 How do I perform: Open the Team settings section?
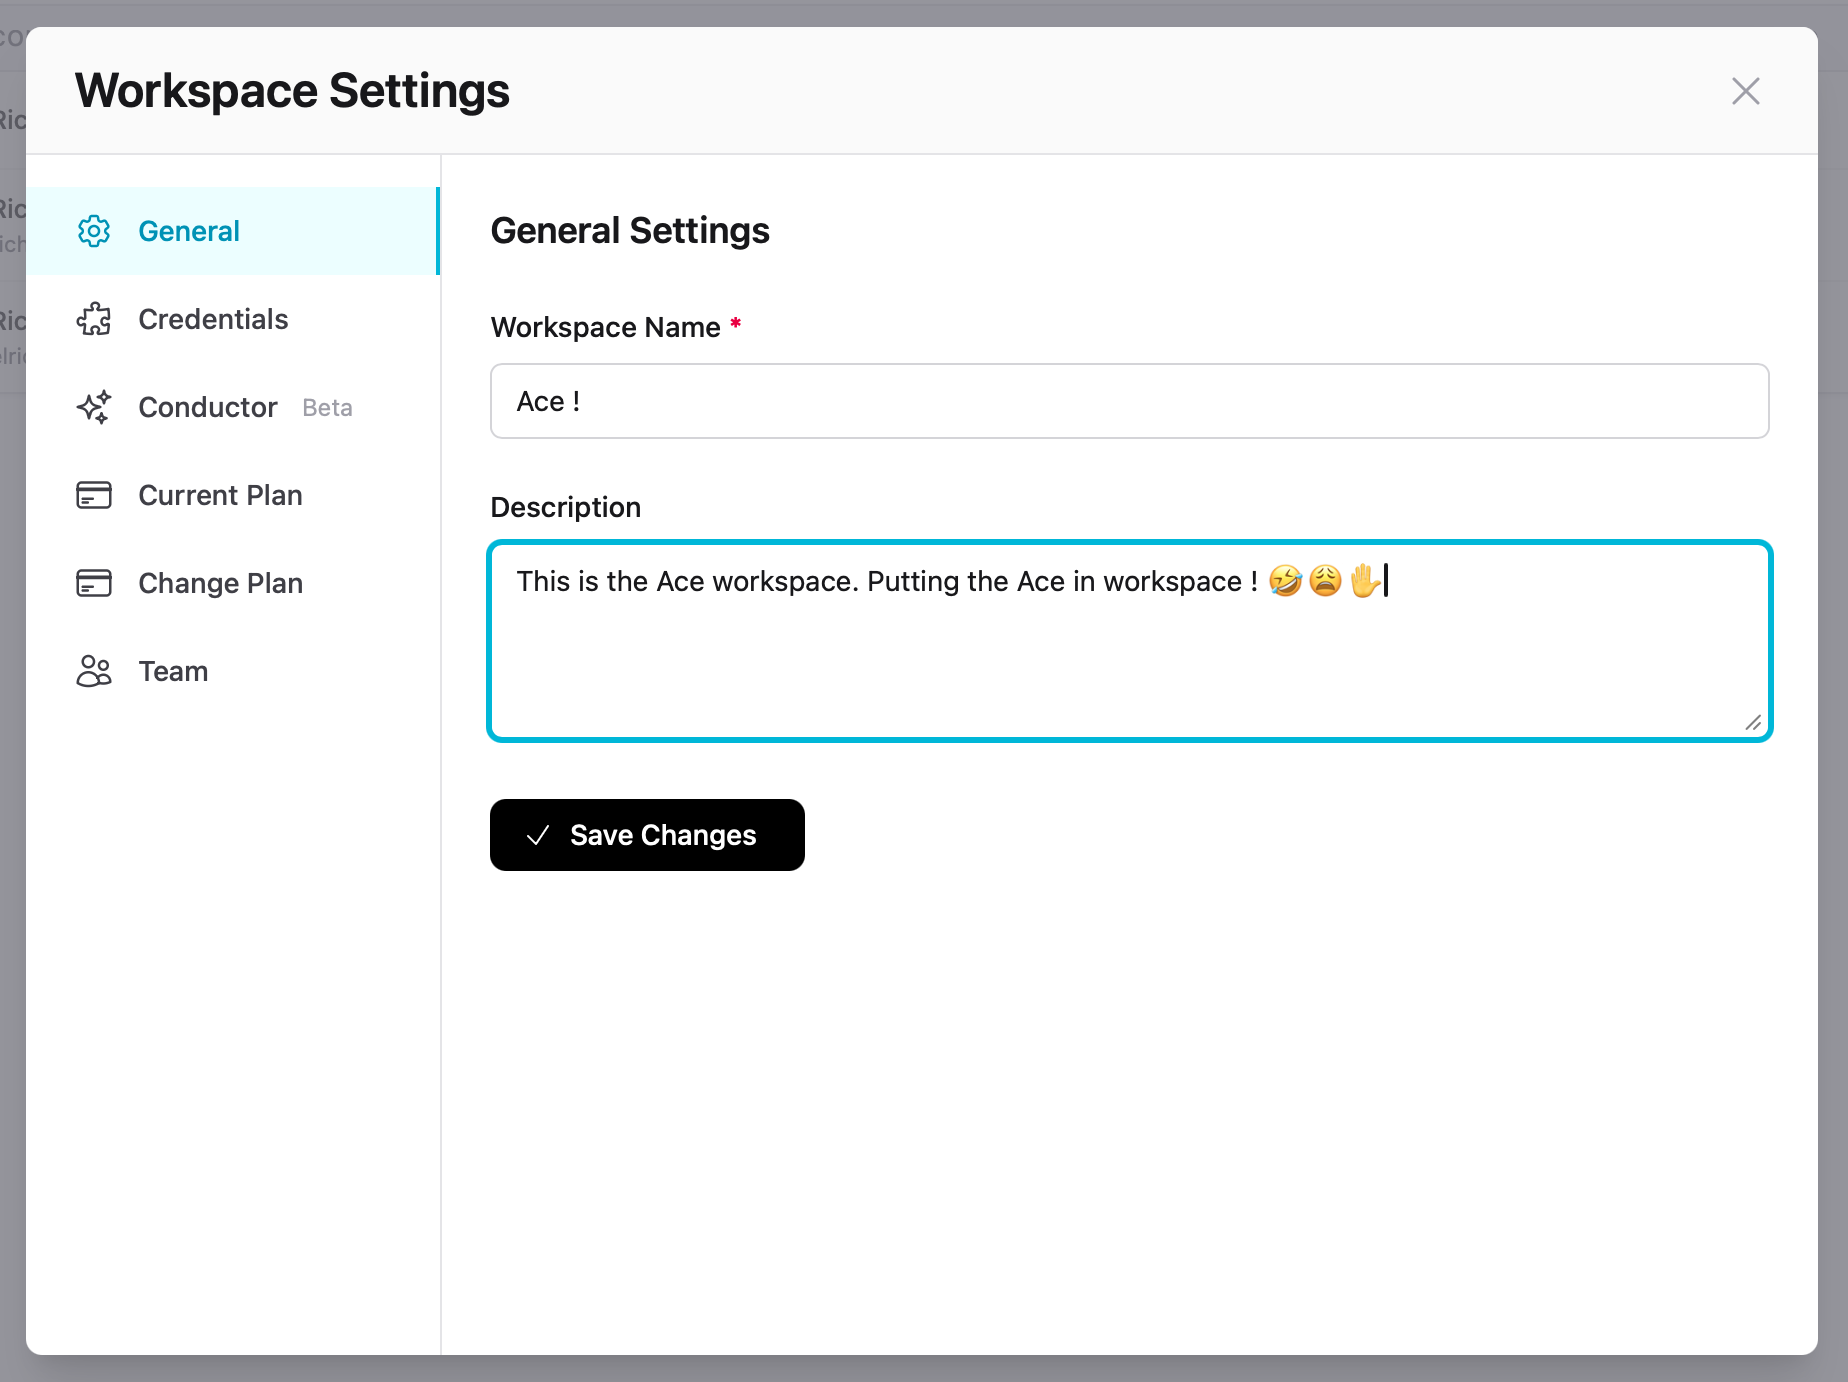(172, 671)
